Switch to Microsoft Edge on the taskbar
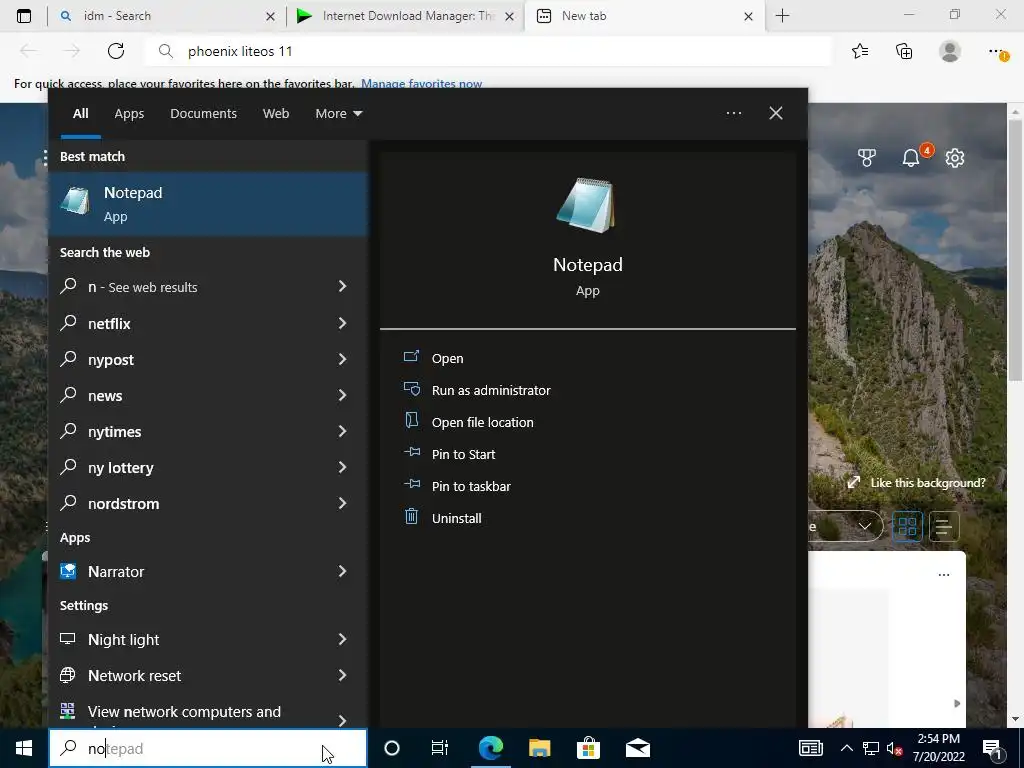The width and height of the screenshot is (1024, 768). click(490, 748)
